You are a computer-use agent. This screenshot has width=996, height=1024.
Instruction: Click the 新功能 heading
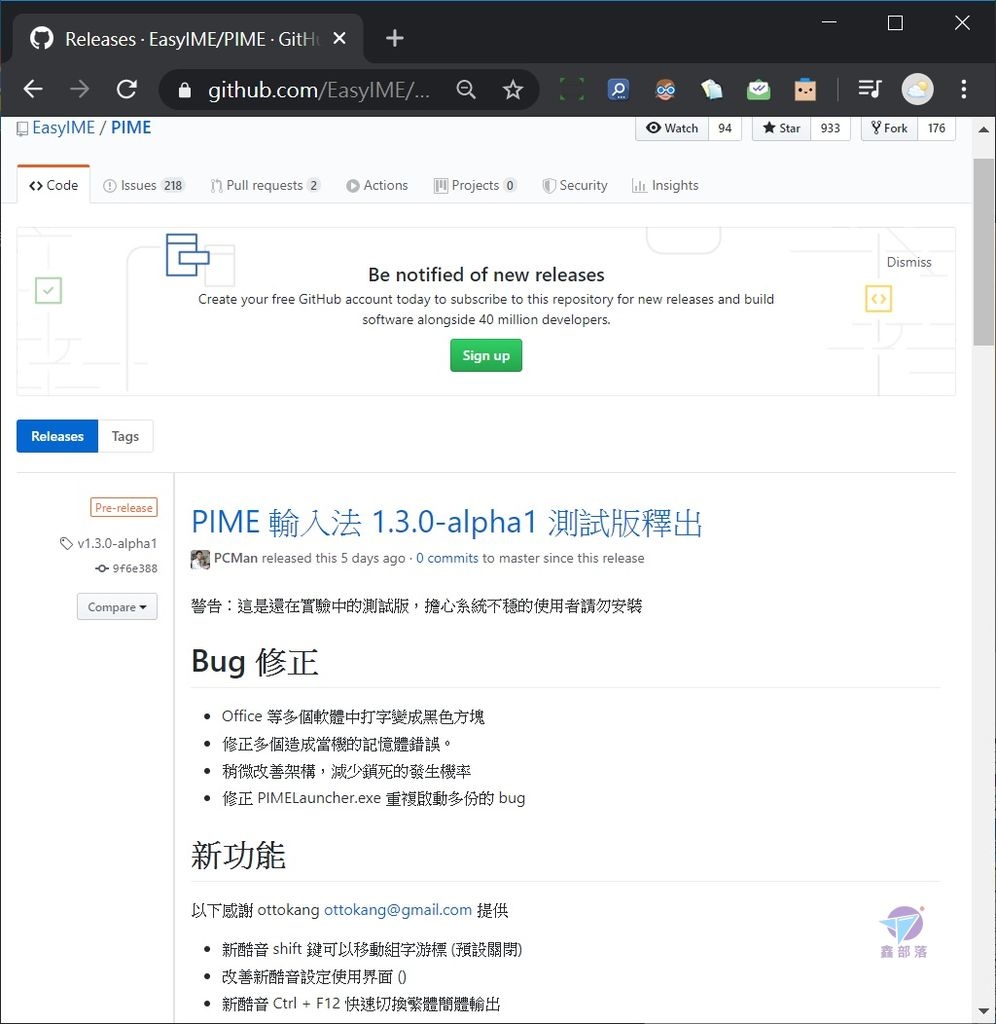click(238, 856)
